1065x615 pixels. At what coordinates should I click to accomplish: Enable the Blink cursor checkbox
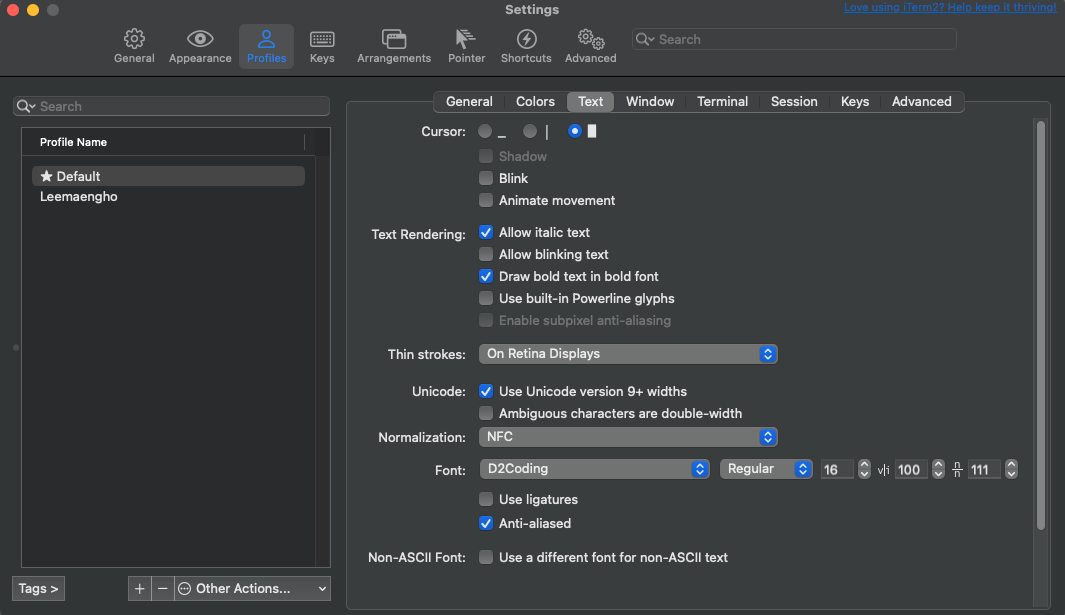click(486, 178)
